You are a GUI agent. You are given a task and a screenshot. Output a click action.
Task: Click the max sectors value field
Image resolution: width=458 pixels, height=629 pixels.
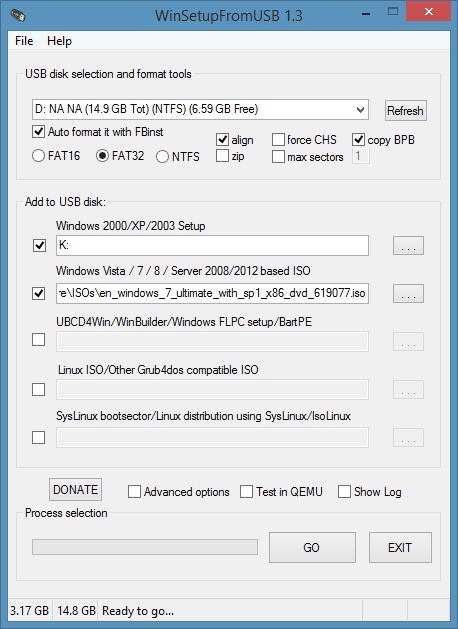361,156
